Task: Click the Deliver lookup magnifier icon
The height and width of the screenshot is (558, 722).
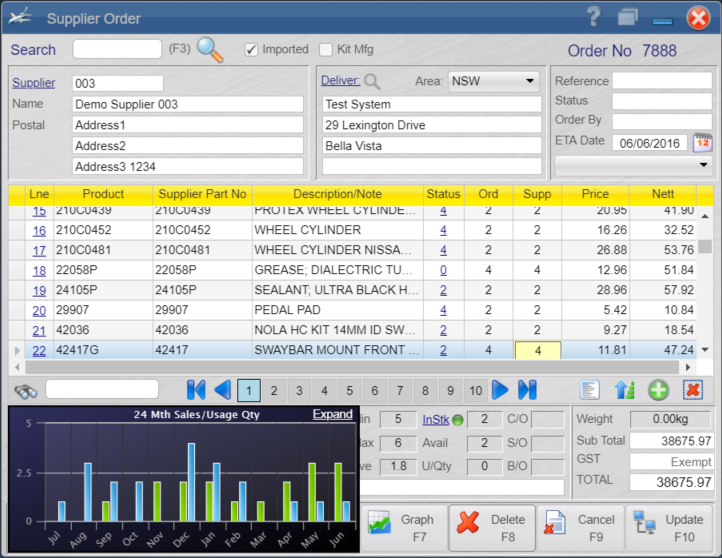Action: click(372, 82)
